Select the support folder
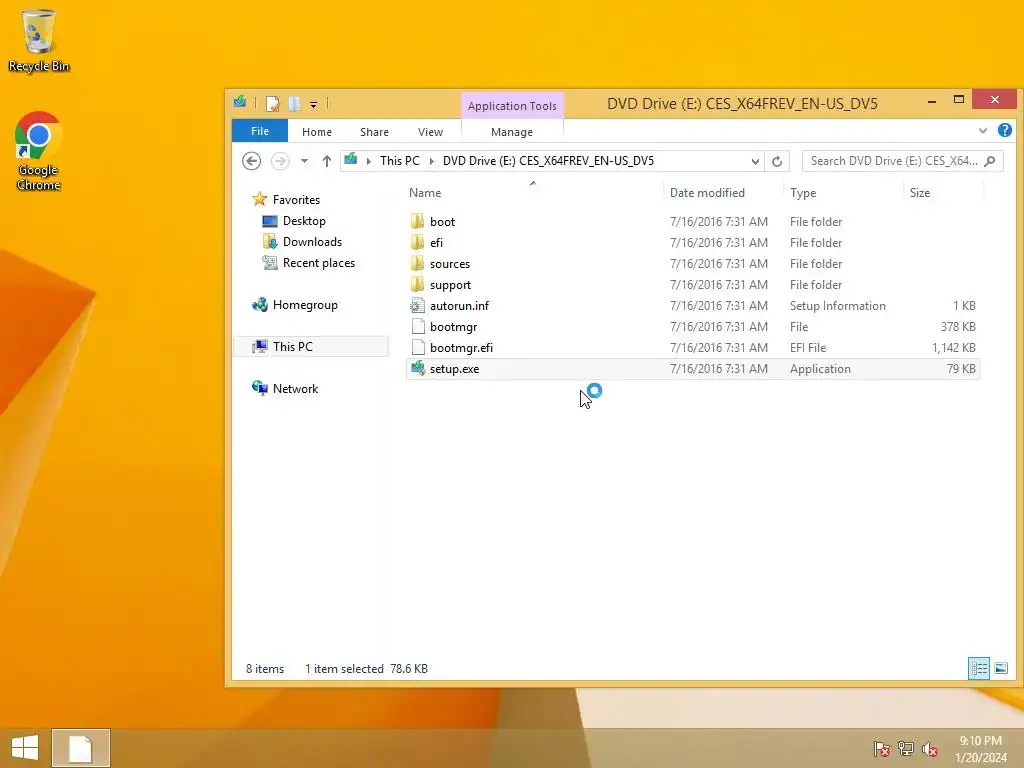Screen dimensions: 1024x768 (441, 284)
